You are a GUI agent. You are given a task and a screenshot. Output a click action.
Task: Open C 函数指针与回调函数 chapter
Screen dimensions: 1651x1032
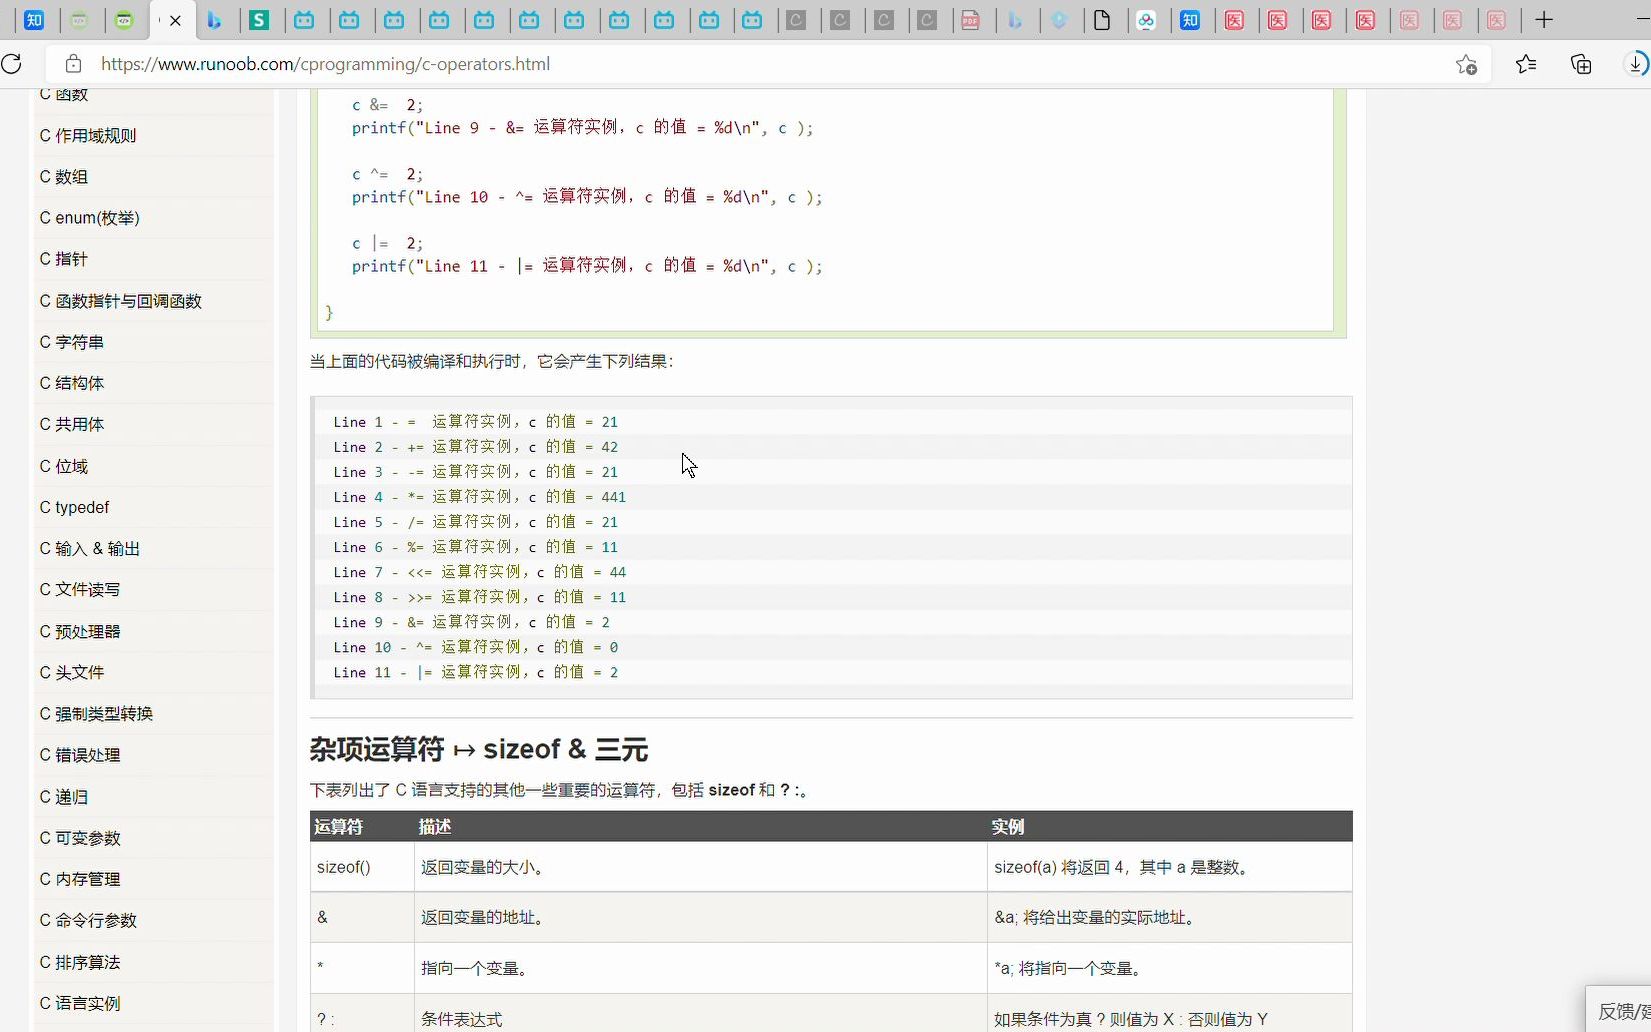tap(121, 301)
